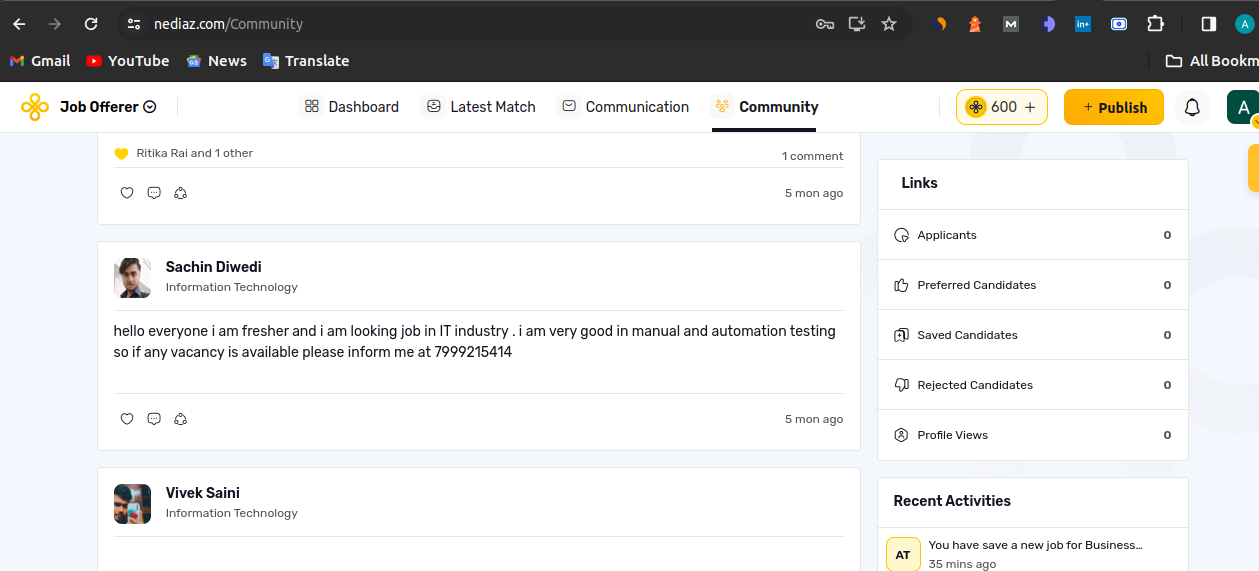Switch to Latest Match tab
Image resolution: width=1259 pixels, height=571 pixels.
tap(480, 107)
